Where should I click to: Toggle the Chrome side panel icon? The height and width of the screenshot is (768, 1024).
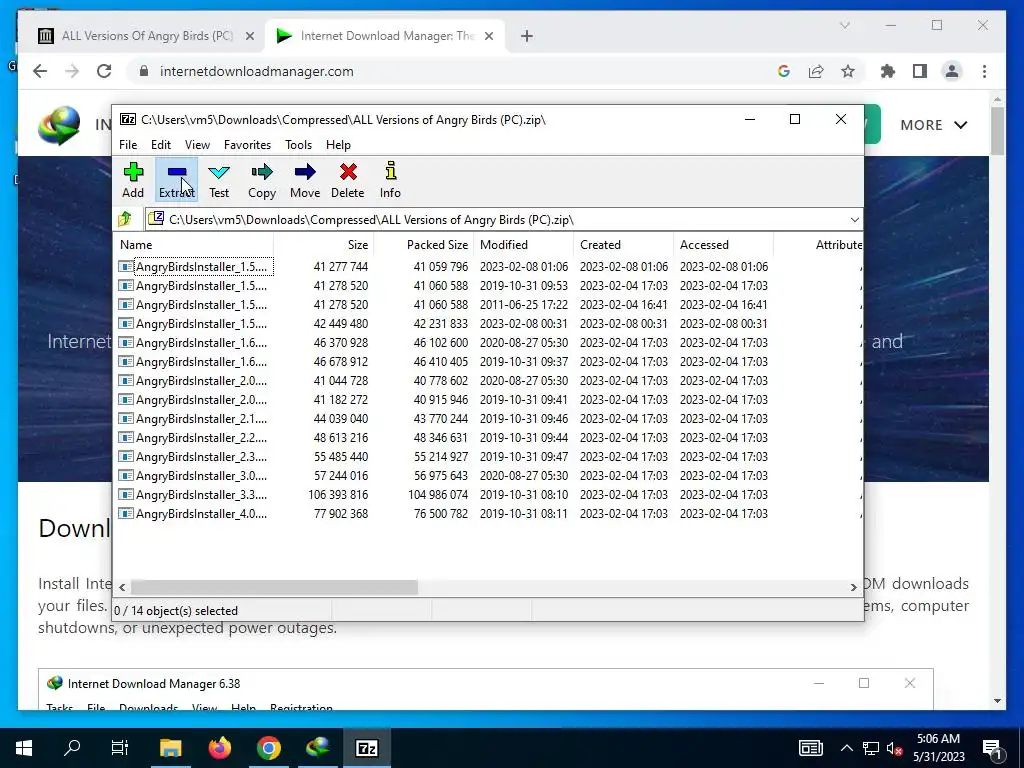coord(920,71)
